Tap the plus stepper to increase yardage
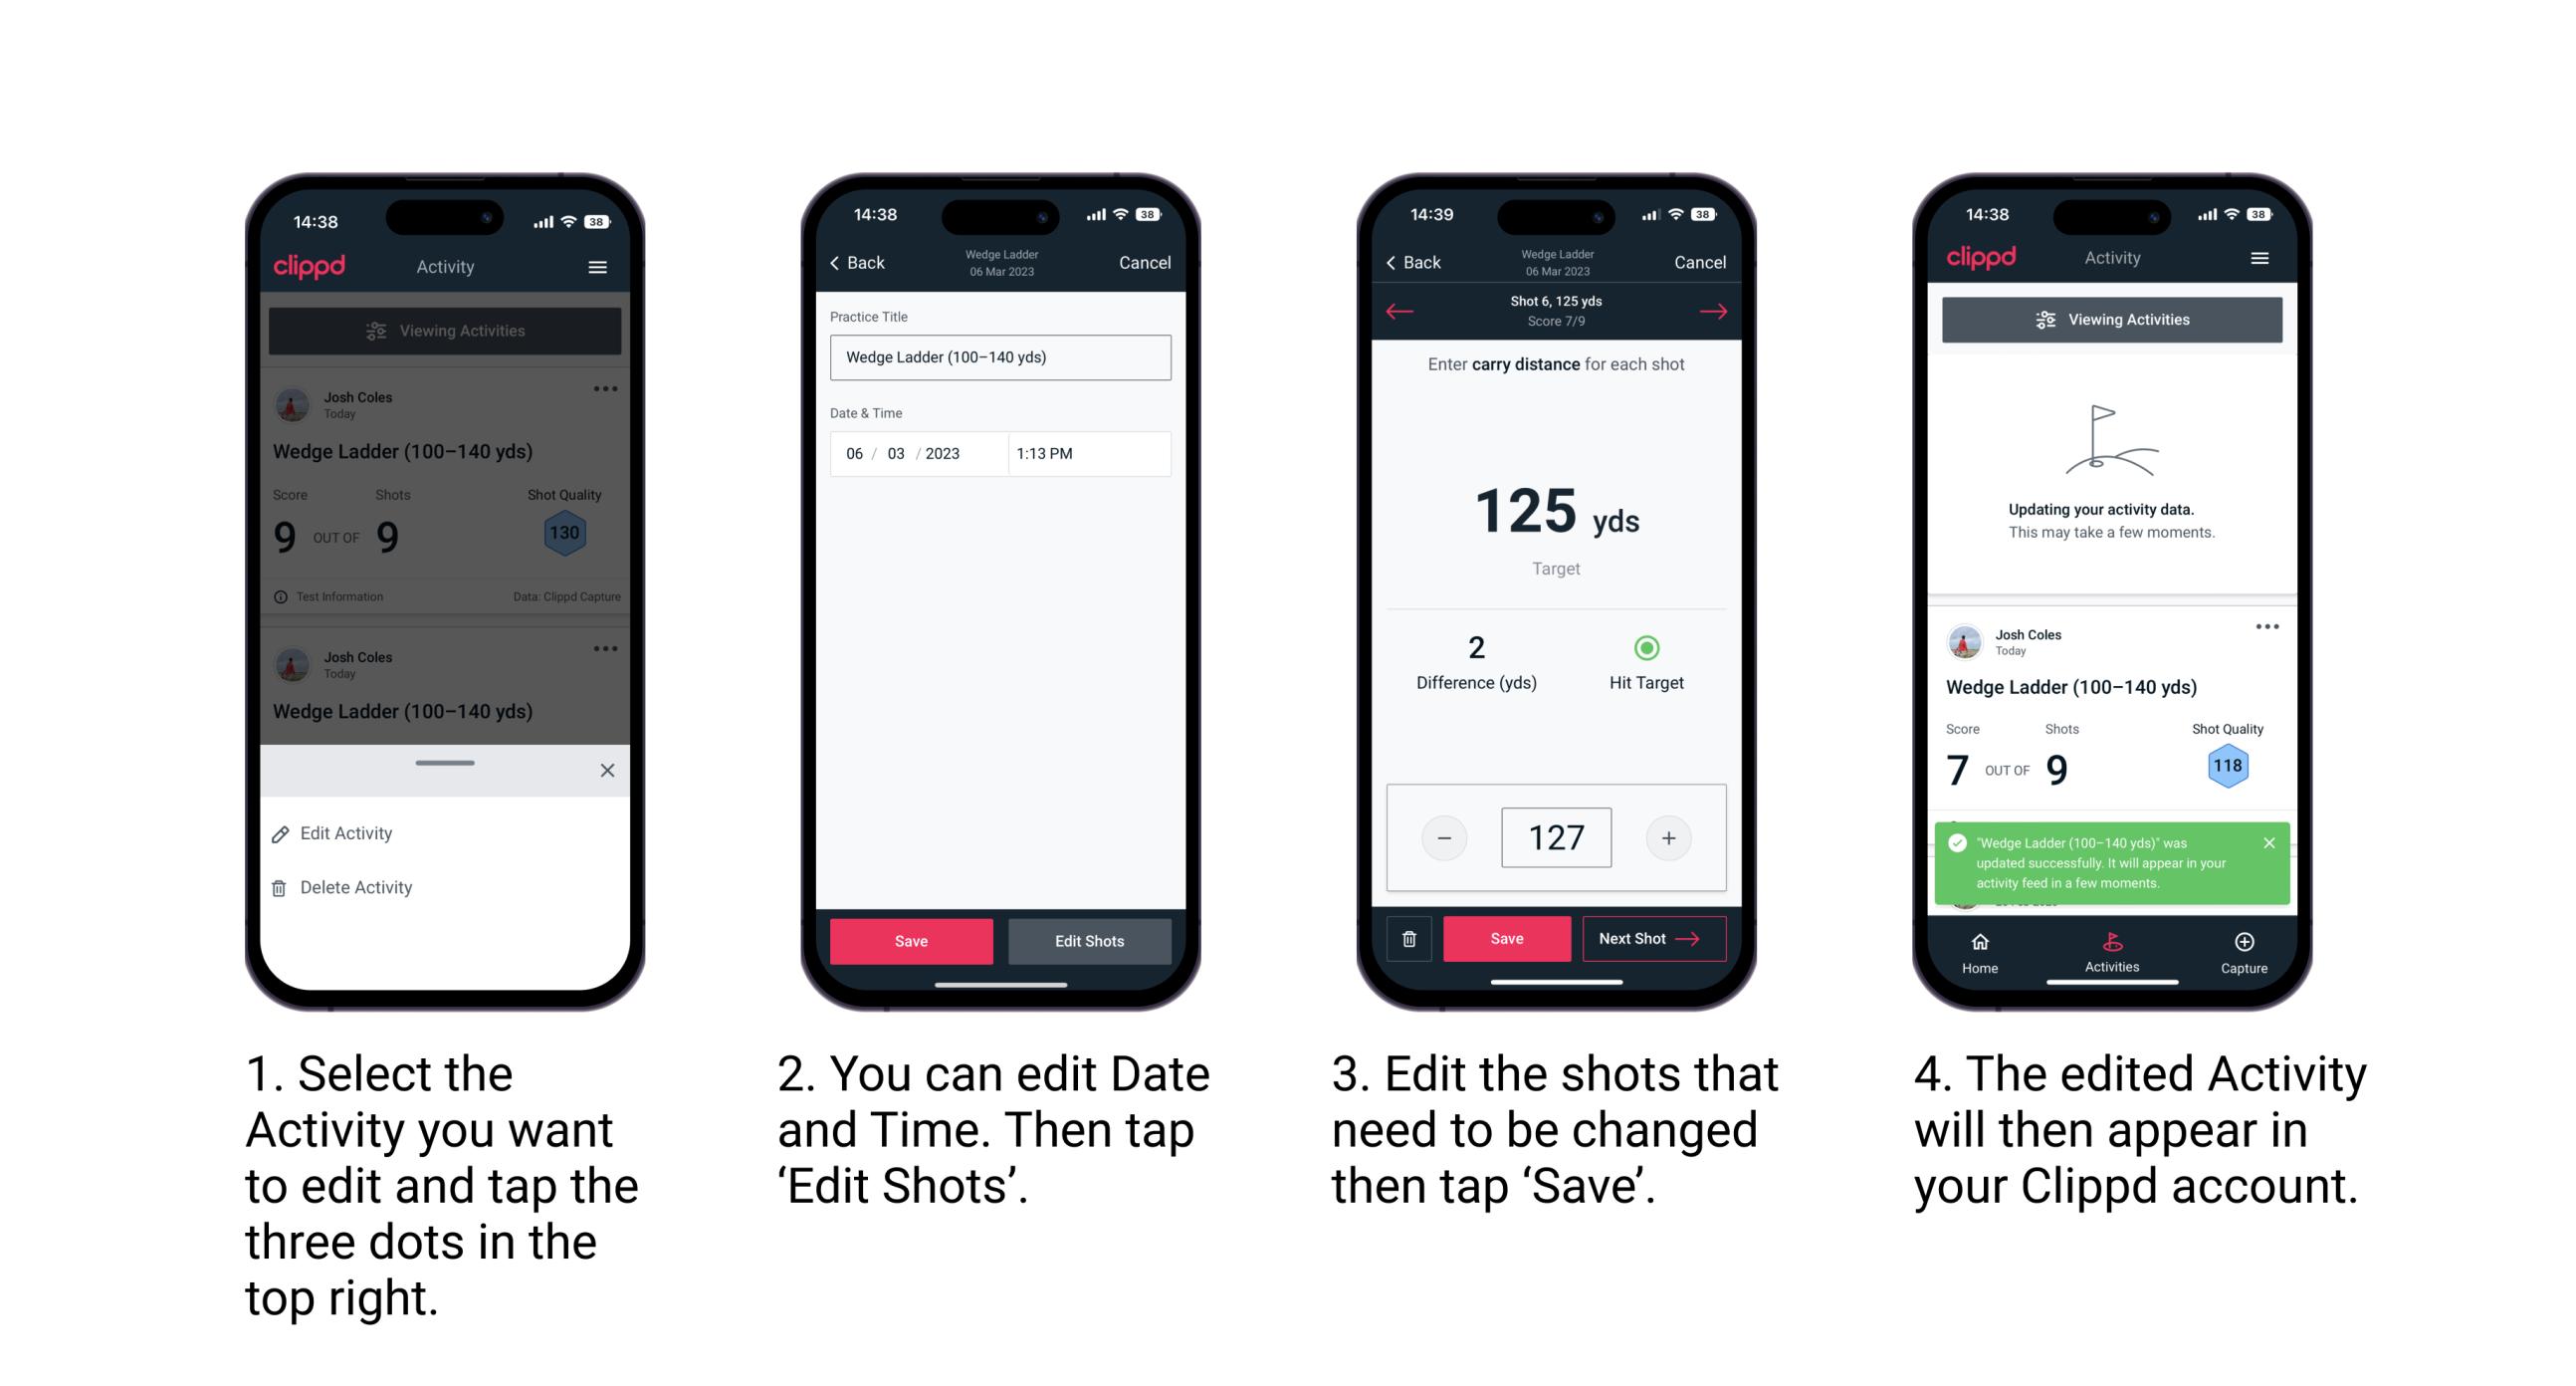 [x=1666, y=838]
